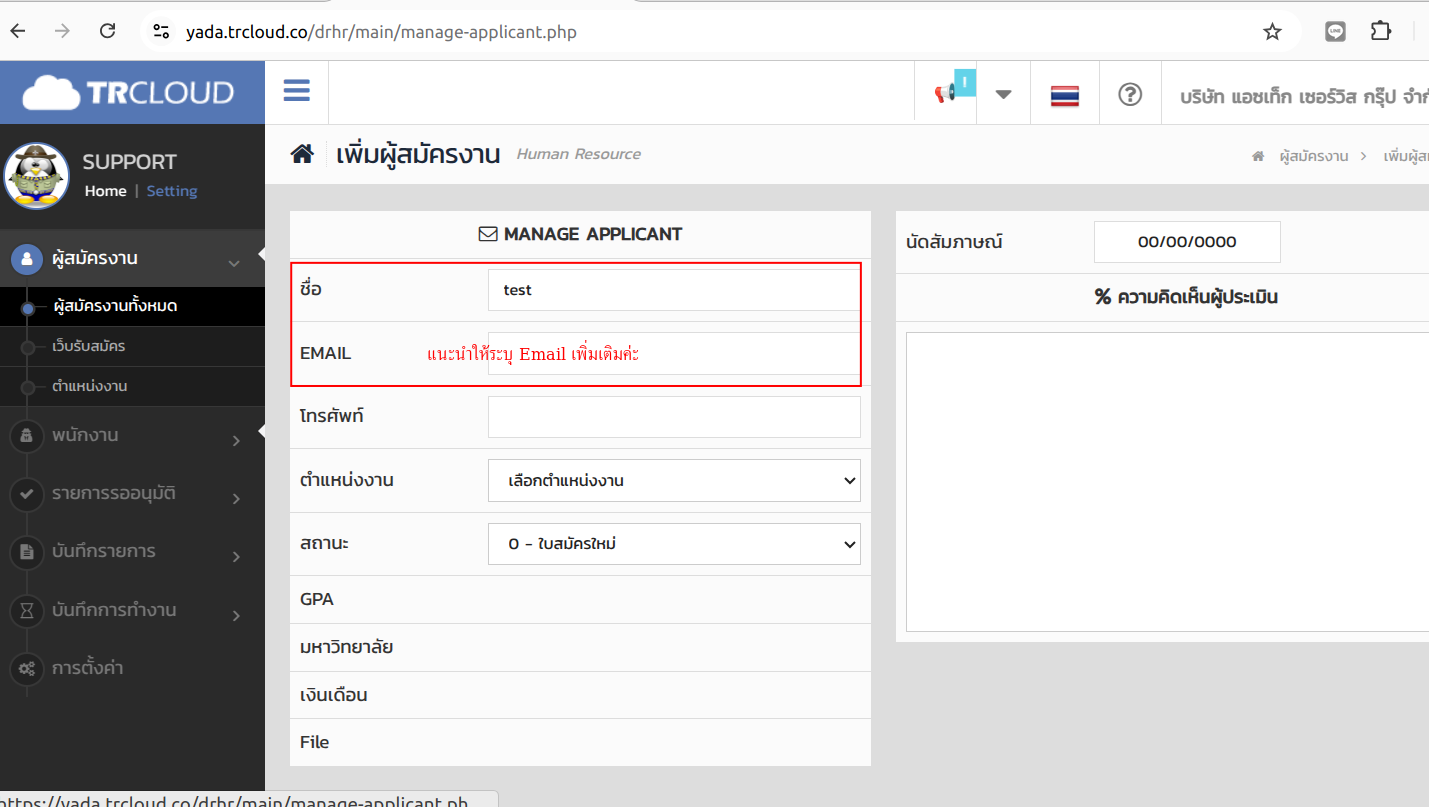Screen dimensions: 1429x807
Task: Click the SUPPORT user avatar
Action: click(37, 175)
